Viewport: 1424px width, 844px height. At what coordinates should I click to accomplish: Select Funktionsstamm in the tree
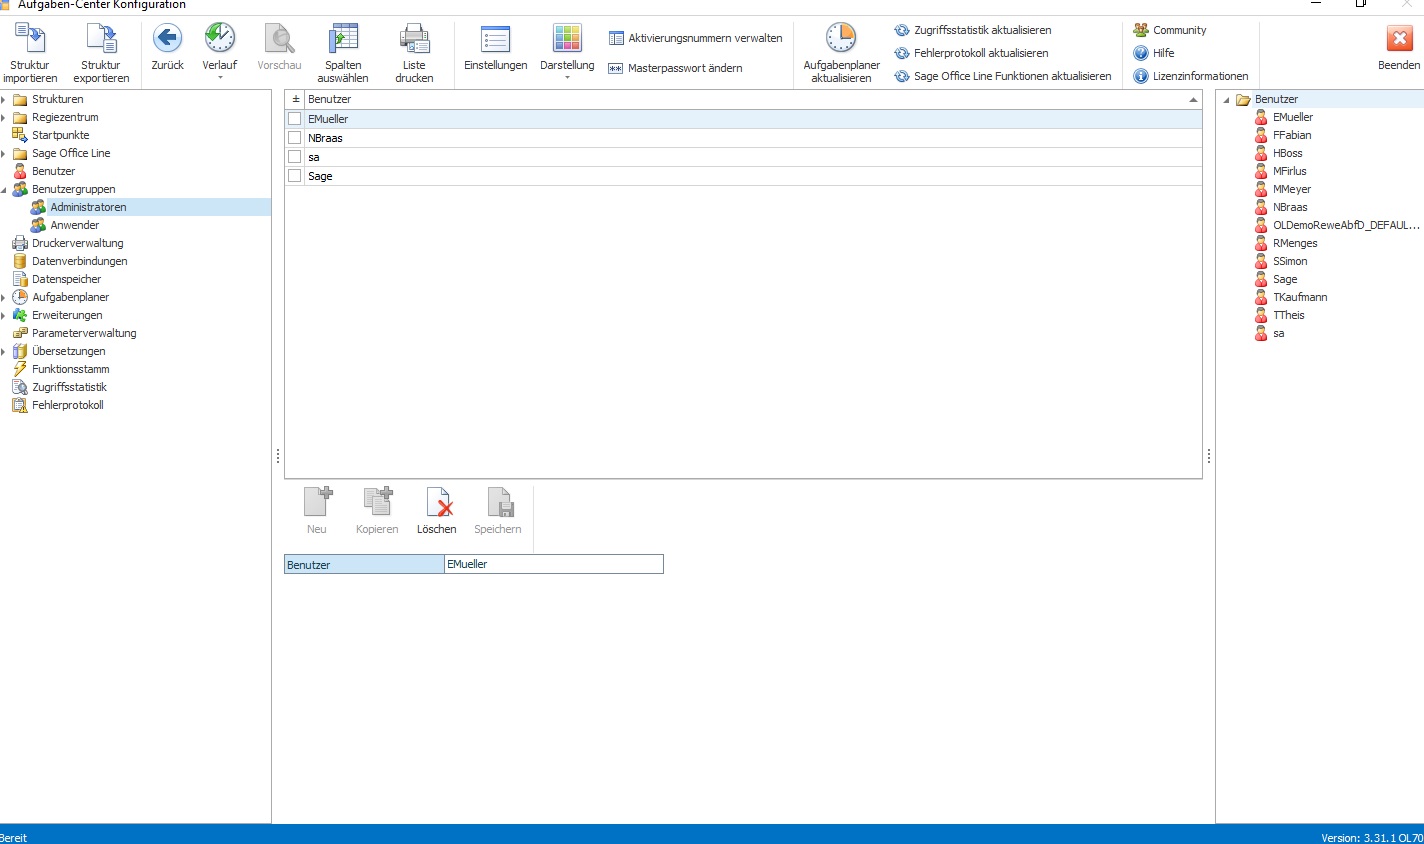coord(71,369)
